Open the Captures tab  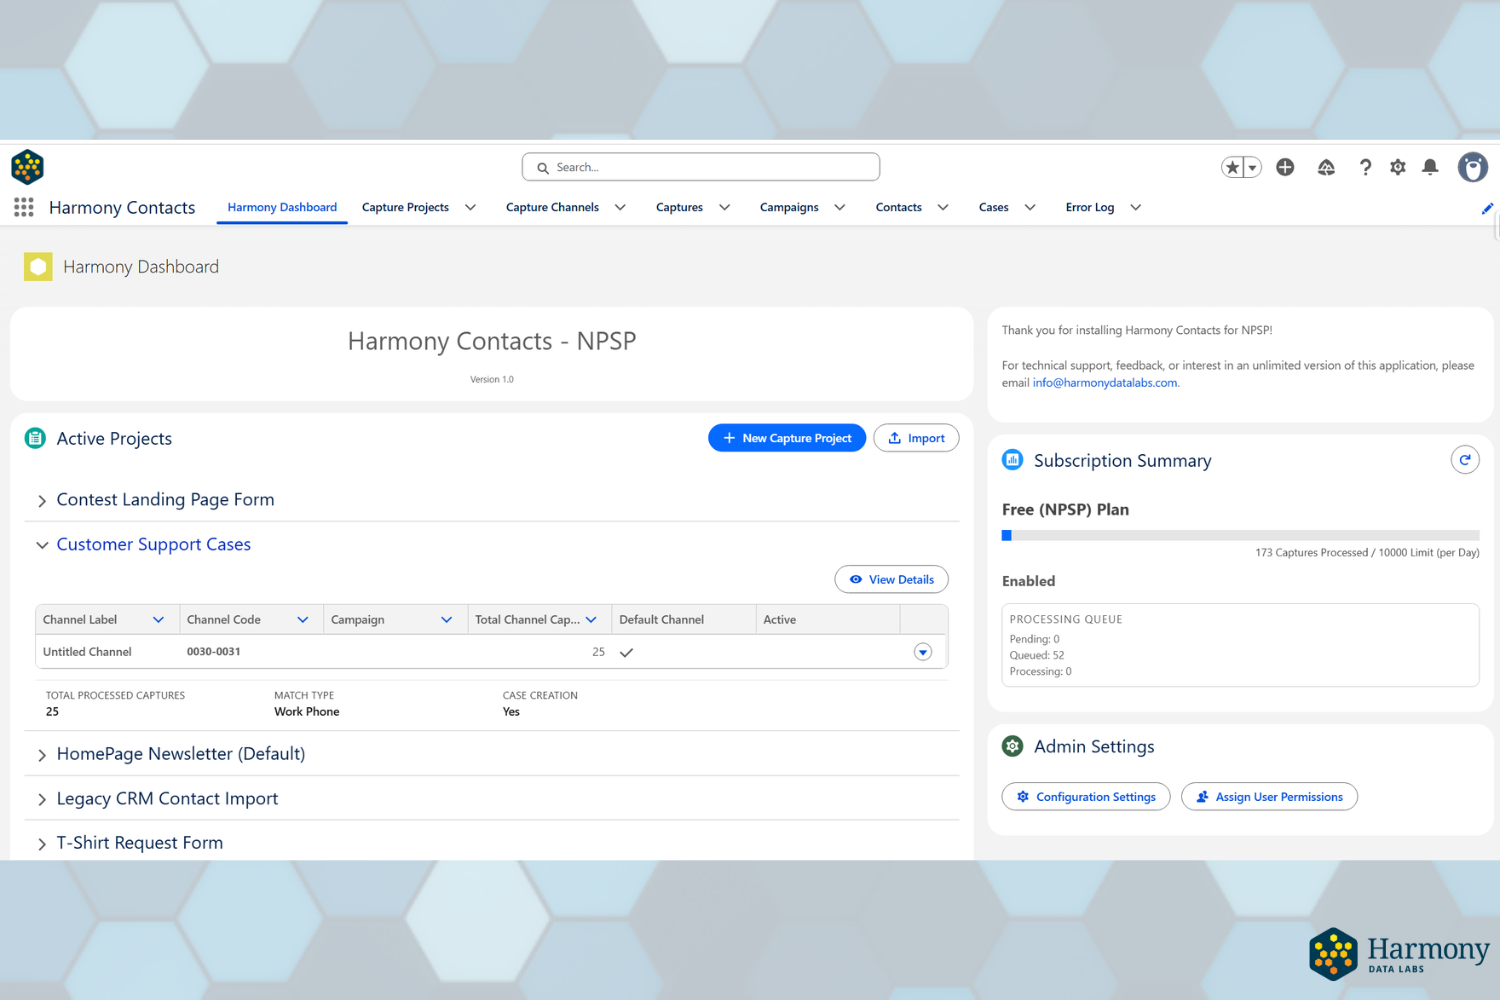[679, 207]
